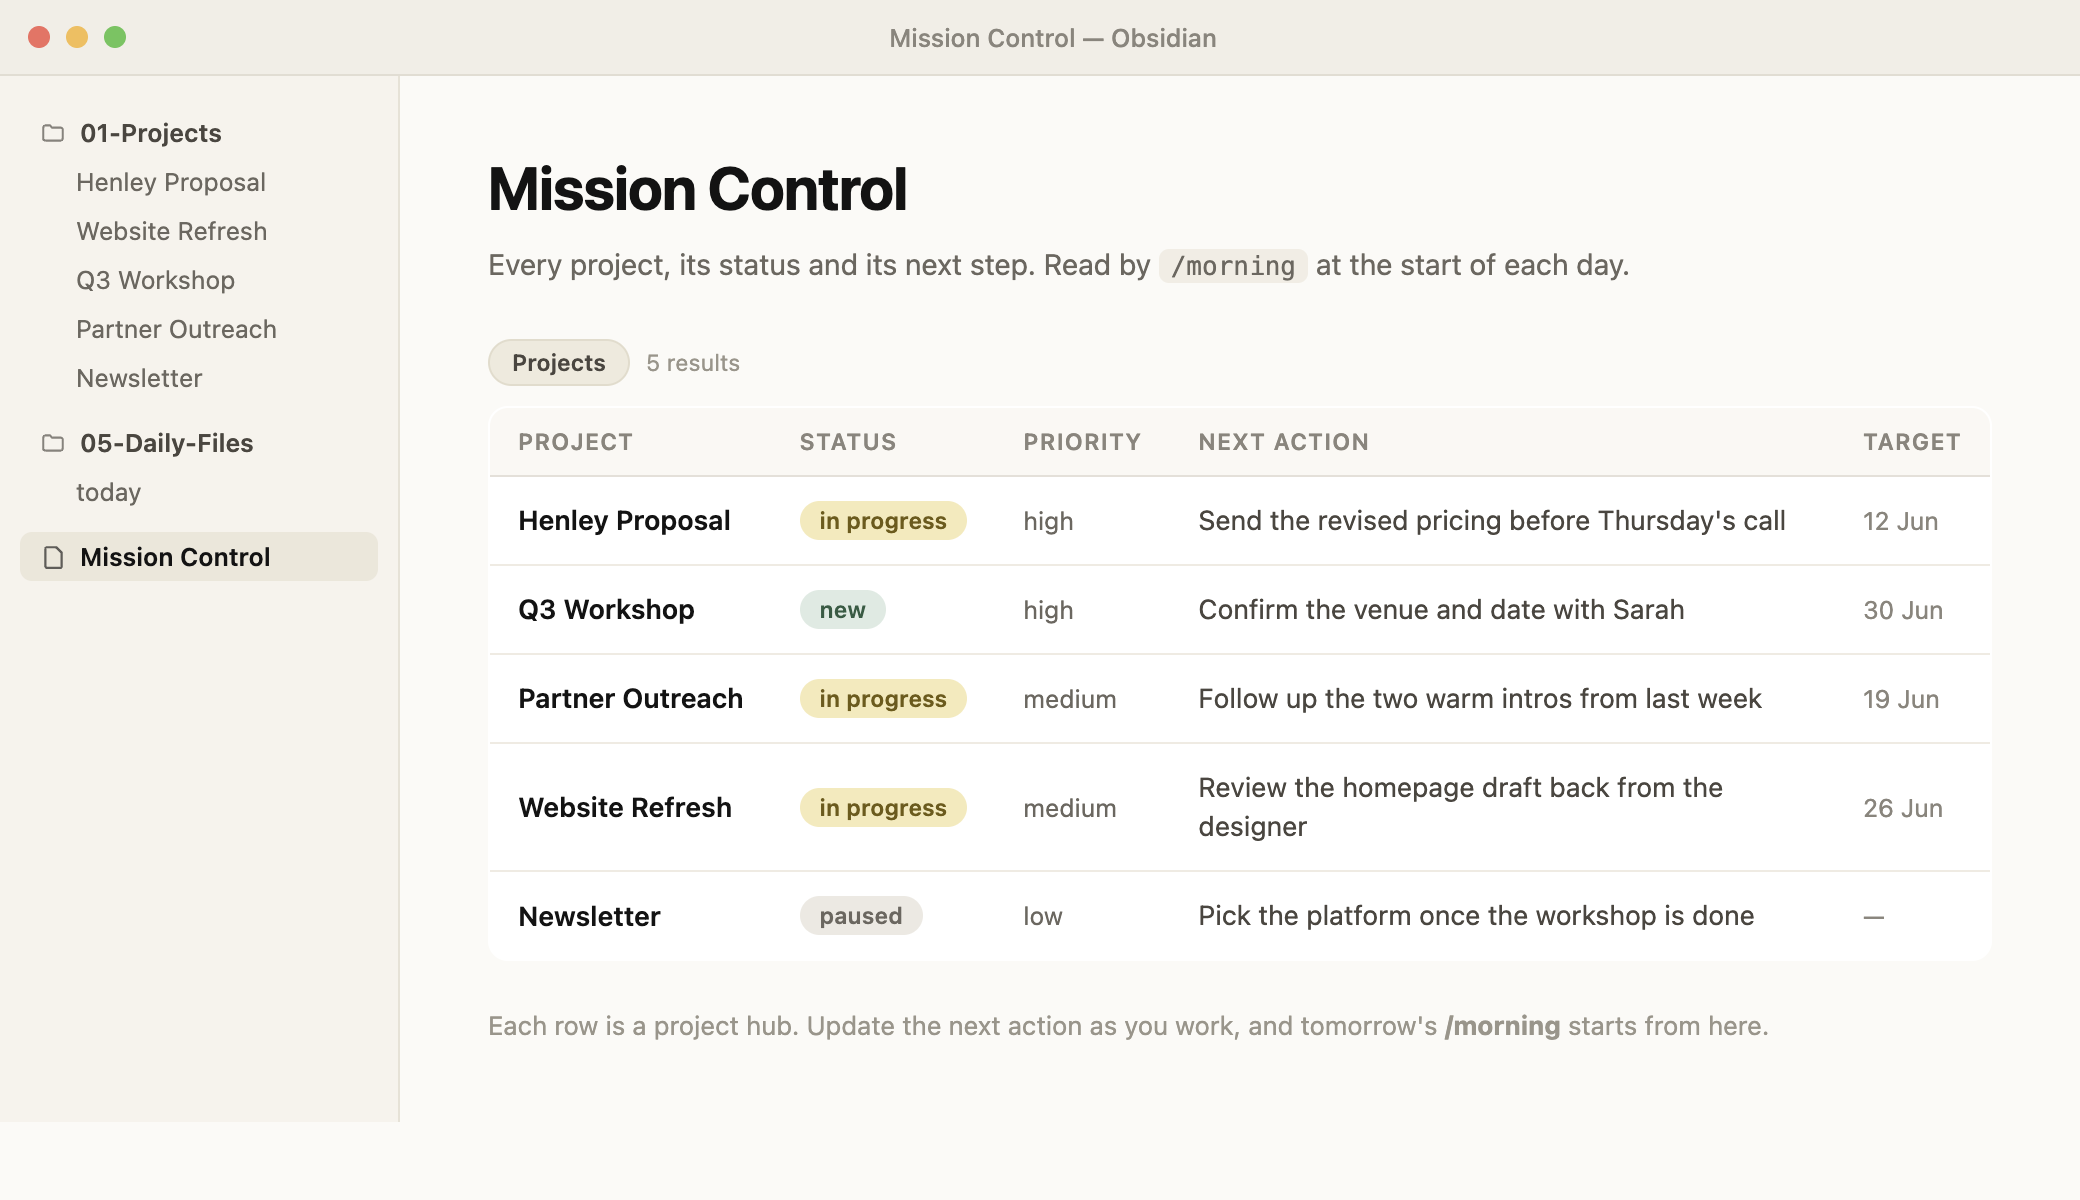Viewport: 2080px width, 1200px height.
Task: Click the 26 Jun target date
Action: tap(1903, 808)
